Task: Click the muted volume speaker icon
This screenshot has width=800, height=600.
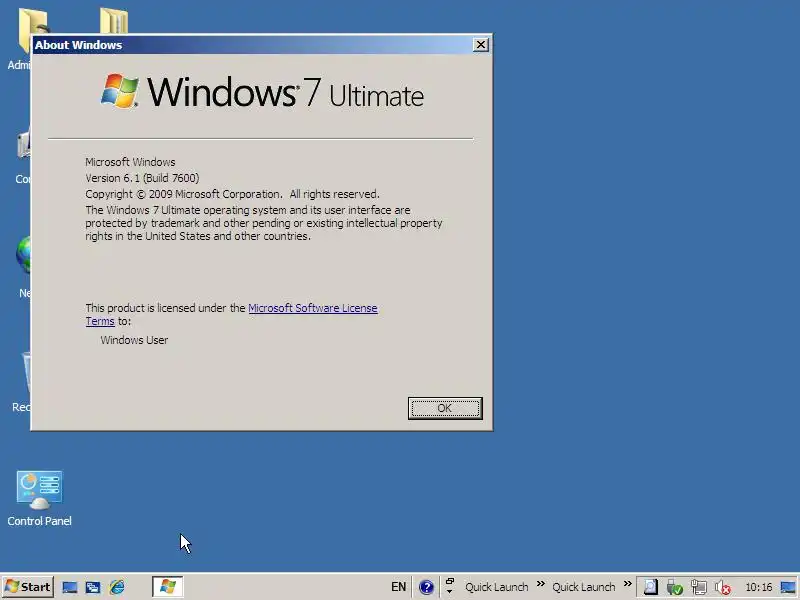Action: (722, 587)
